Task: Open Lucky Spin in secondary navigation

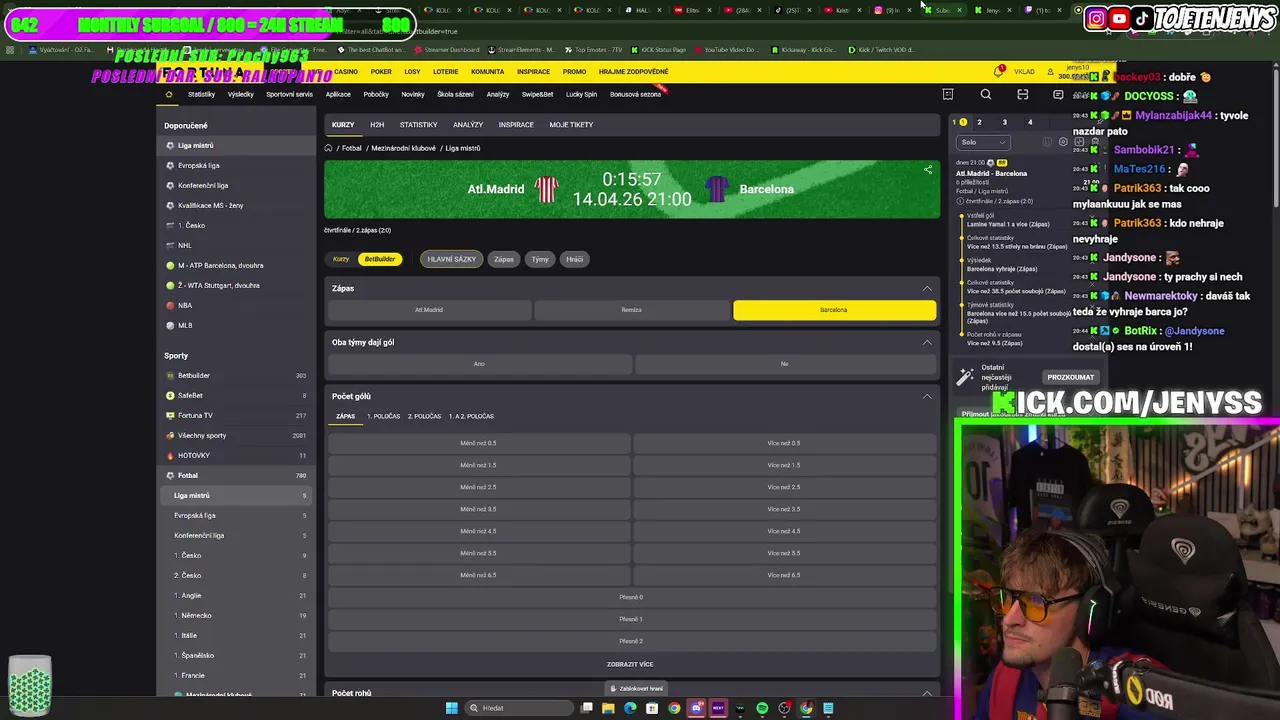Action: (581, 95)
